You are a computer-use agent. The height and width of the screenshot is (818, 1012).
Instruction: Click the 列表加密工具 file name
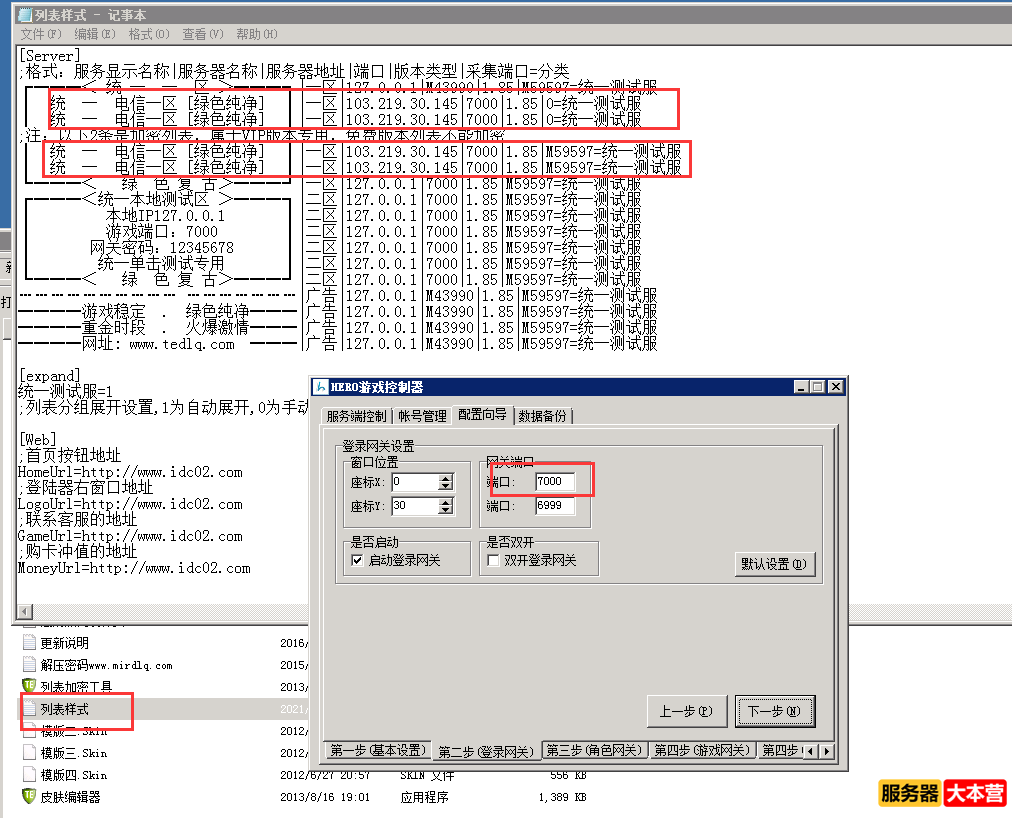pos(76,687)
